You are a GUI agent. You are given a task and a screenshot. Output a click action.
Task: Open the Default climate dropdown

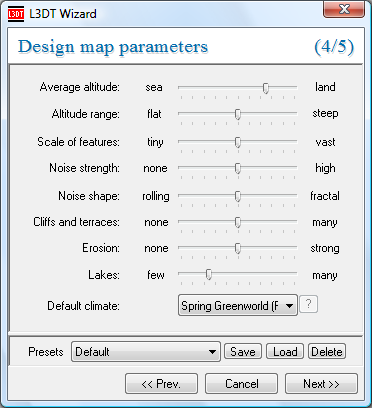pos(238,305)
